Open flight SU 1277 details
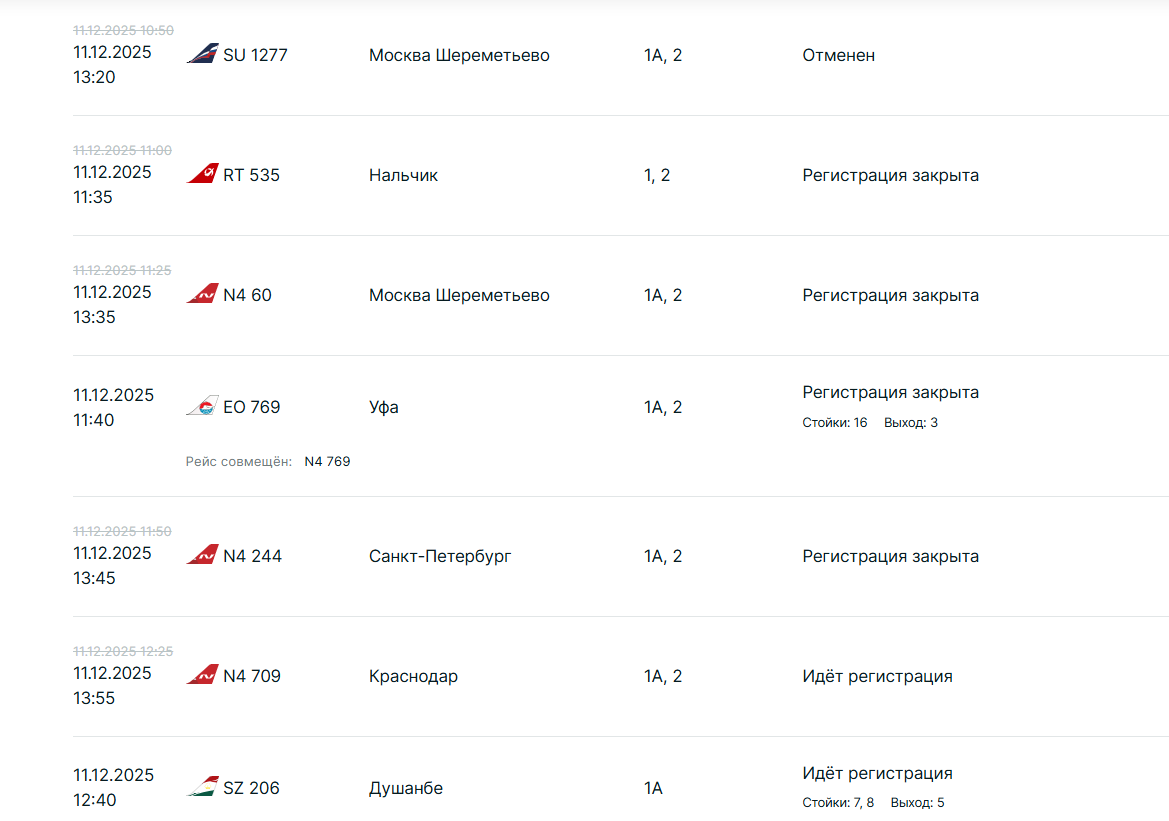This screenshot has height=821, width=1169. 255,55
